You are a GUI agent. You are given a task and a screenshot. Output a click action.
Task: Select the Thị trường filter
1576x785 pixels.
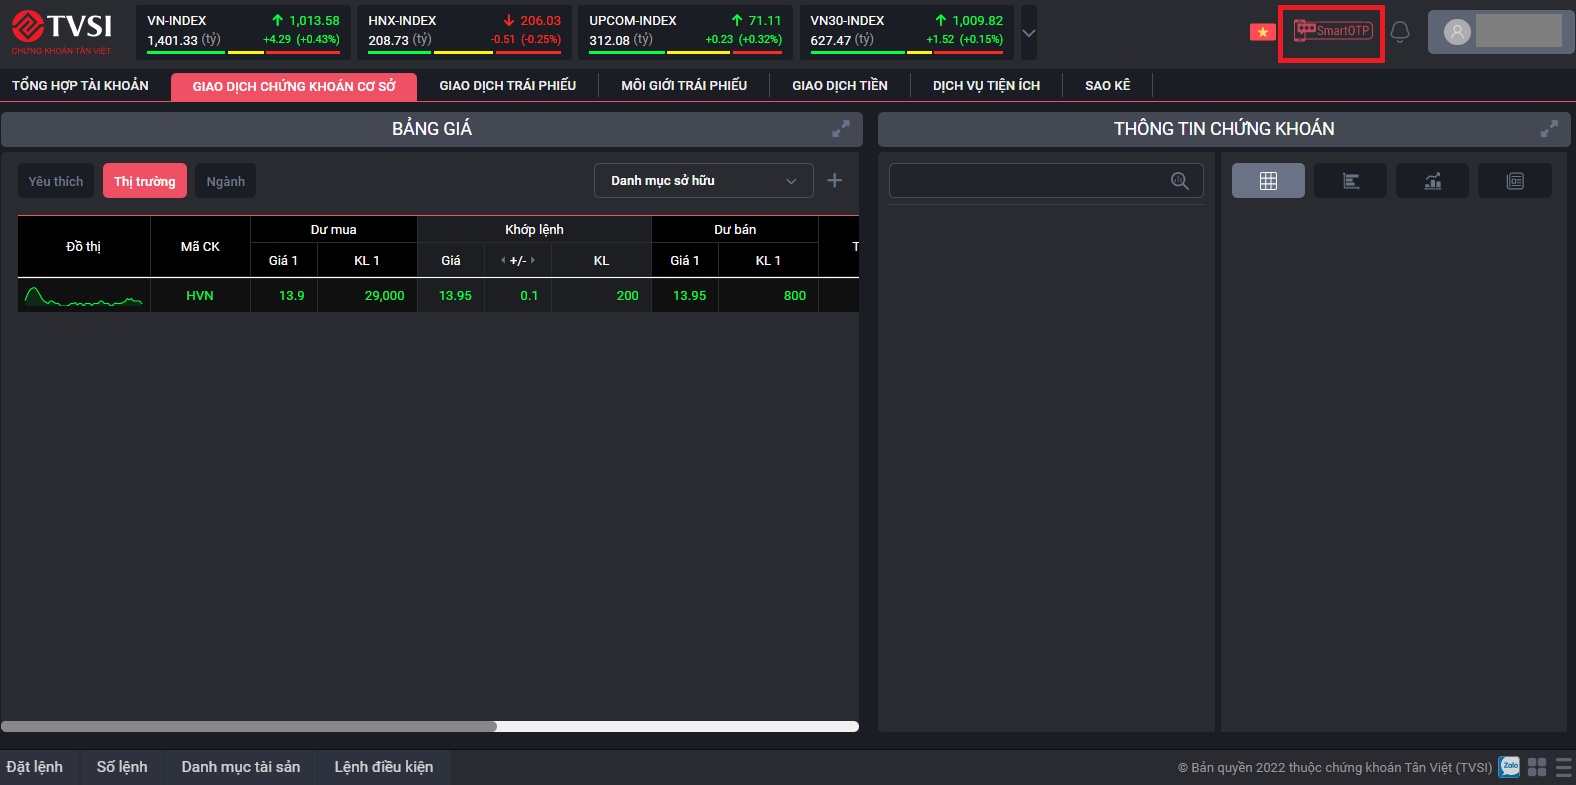click(x=144, y=181)
